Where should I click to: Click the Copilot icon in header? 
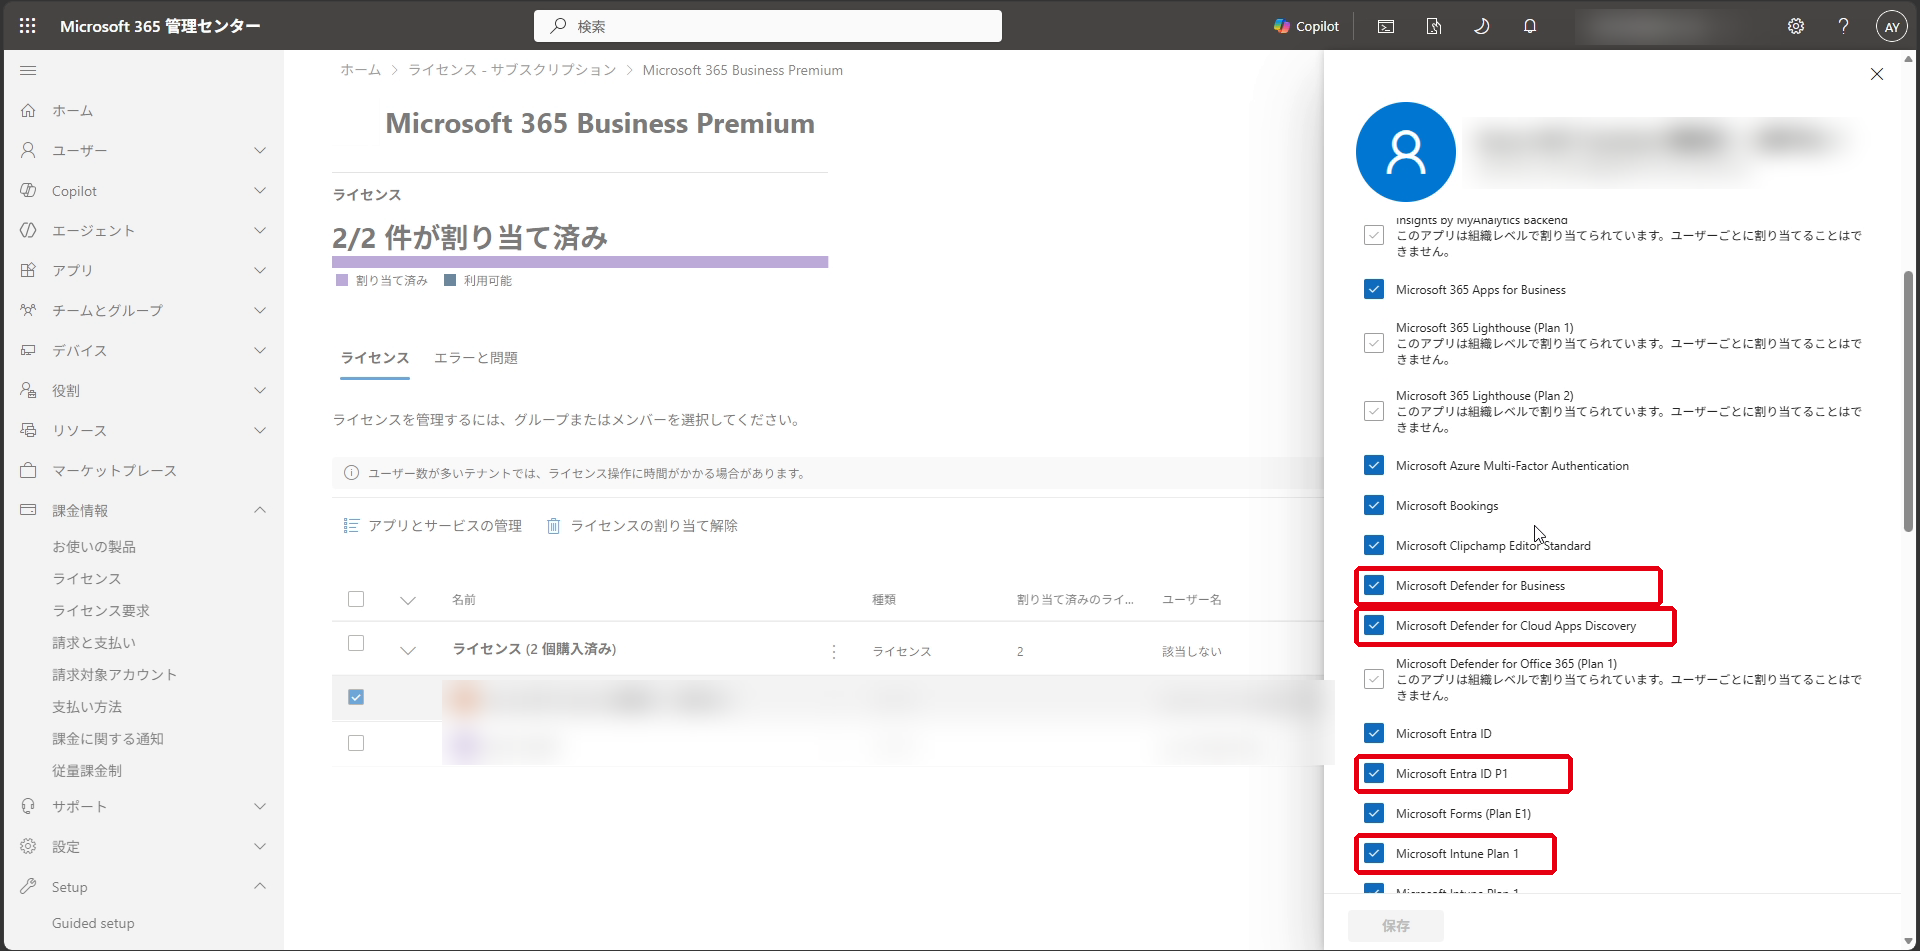pos(1306,26)
